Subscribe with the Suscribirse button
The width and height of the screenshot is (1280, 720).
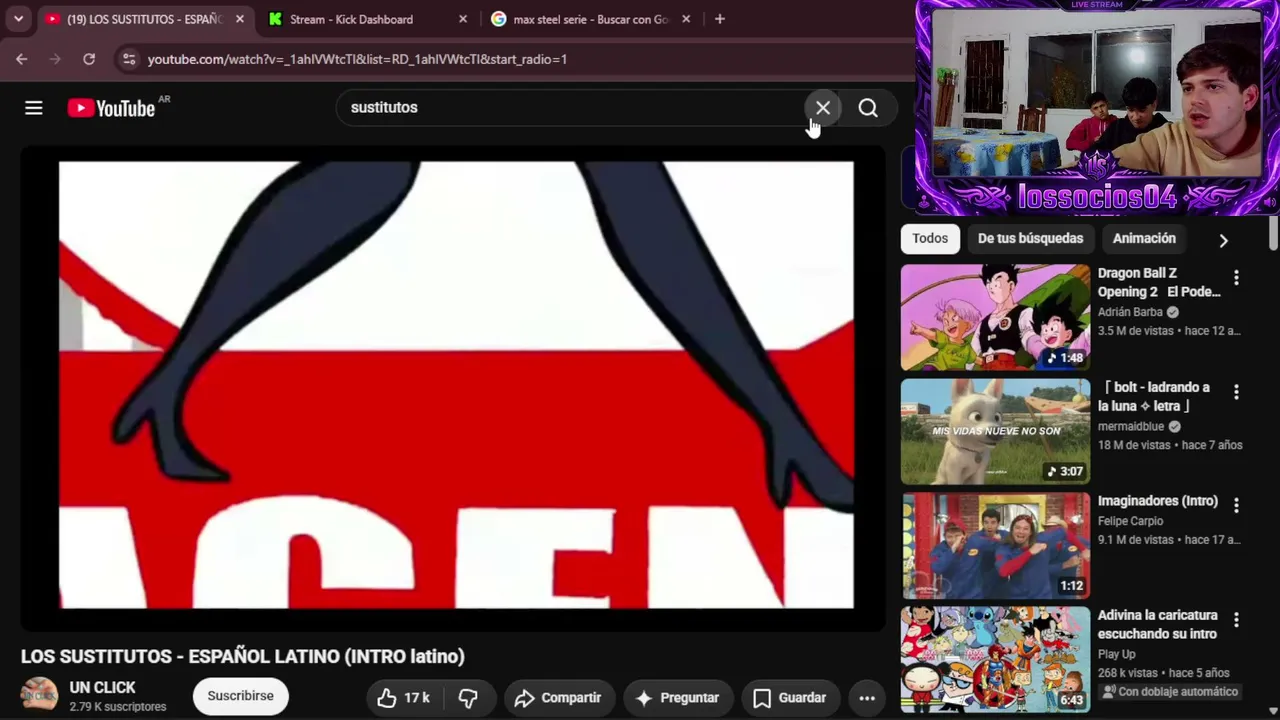point(240,696)
